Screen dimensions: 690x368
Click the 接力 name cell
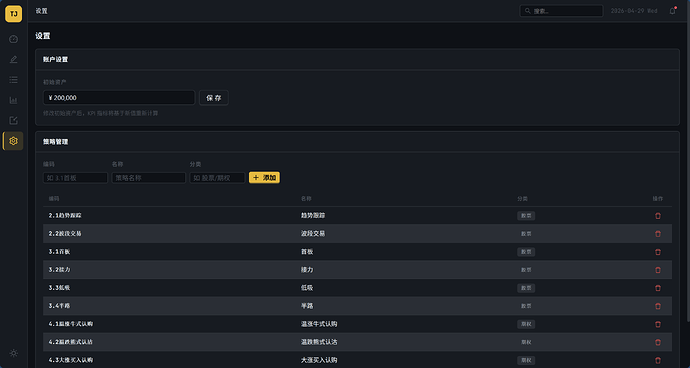click(x=307, y=270)
